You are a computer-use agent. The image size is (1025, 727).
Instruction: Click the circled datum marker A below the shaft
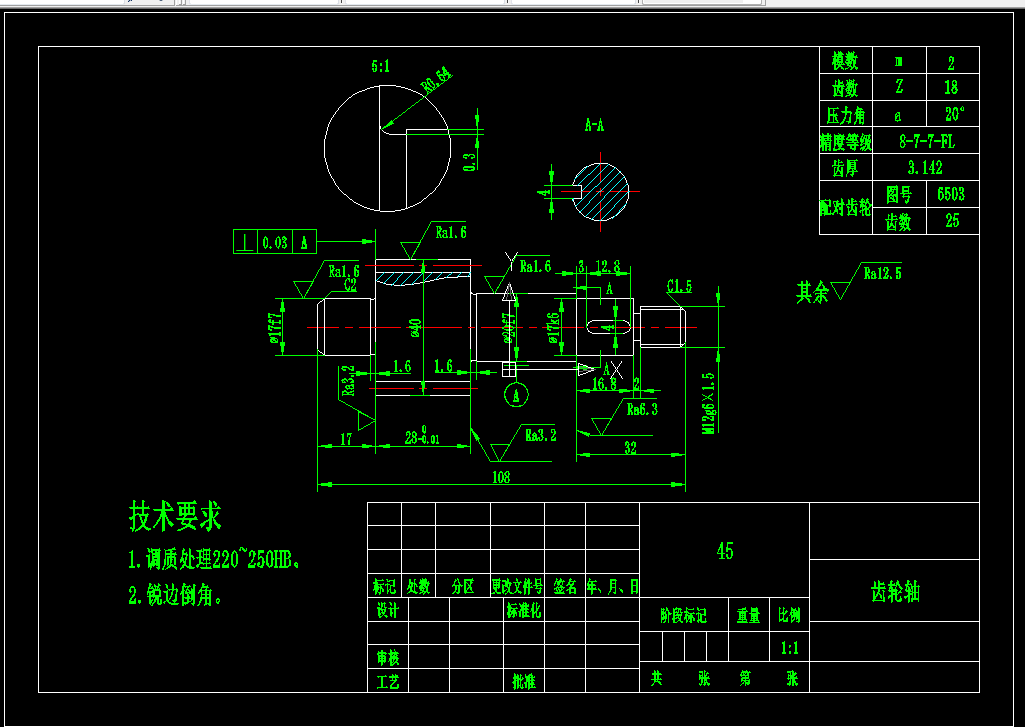[515, 393]
